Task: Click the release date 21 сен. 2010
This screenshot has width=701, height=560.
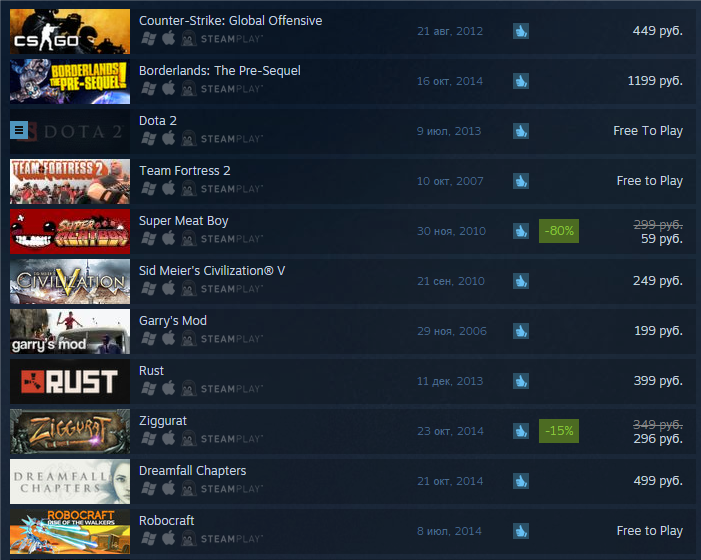Action: 451,281
